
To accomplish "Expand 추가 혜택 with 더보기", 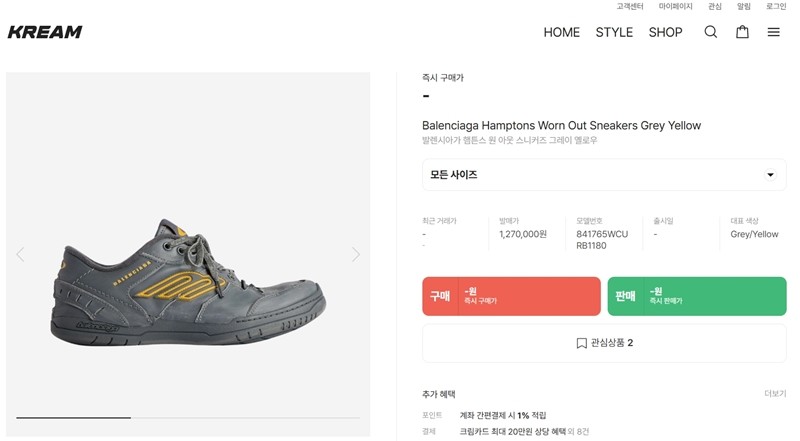I will [775, 394].
